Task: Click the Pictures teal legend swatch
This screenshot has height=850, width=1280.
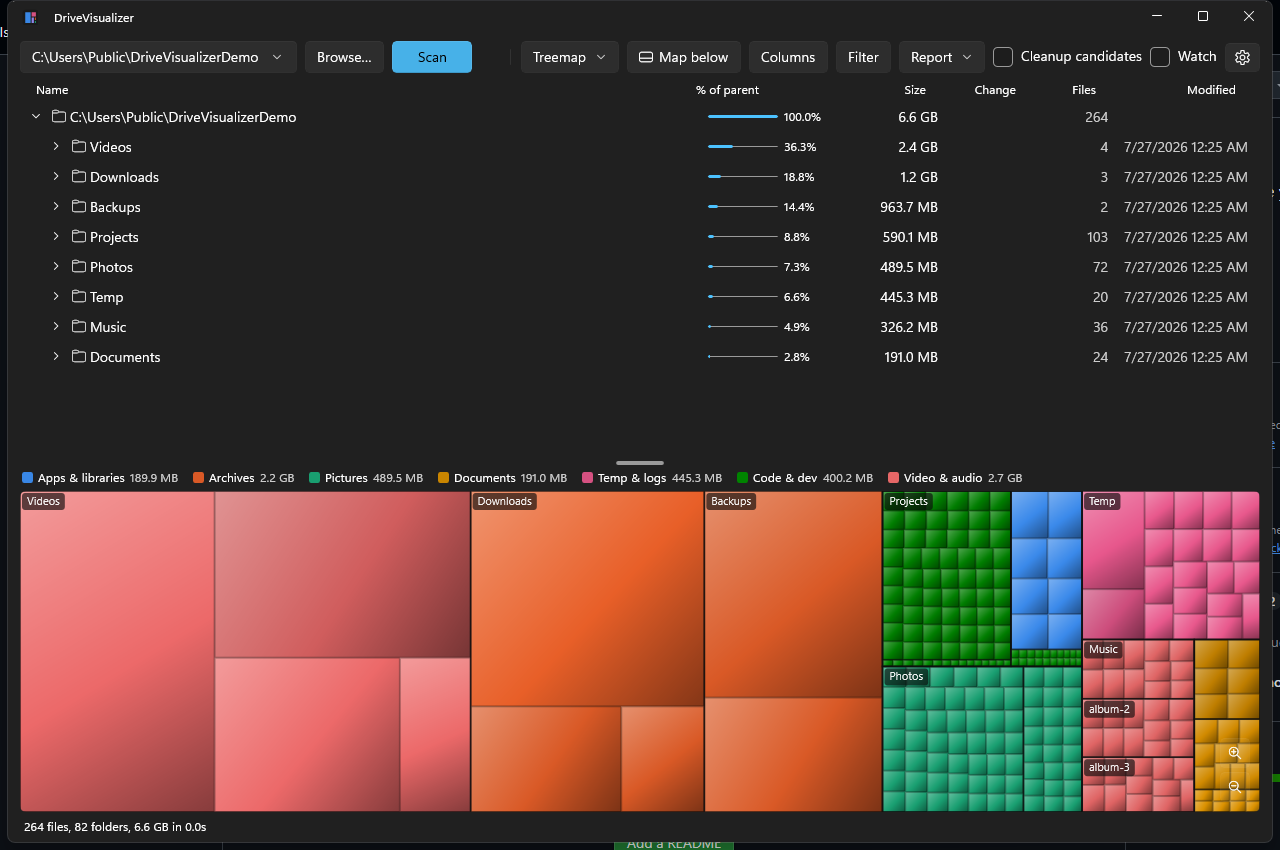Action: pyautogui.click(x=315, y=478)
